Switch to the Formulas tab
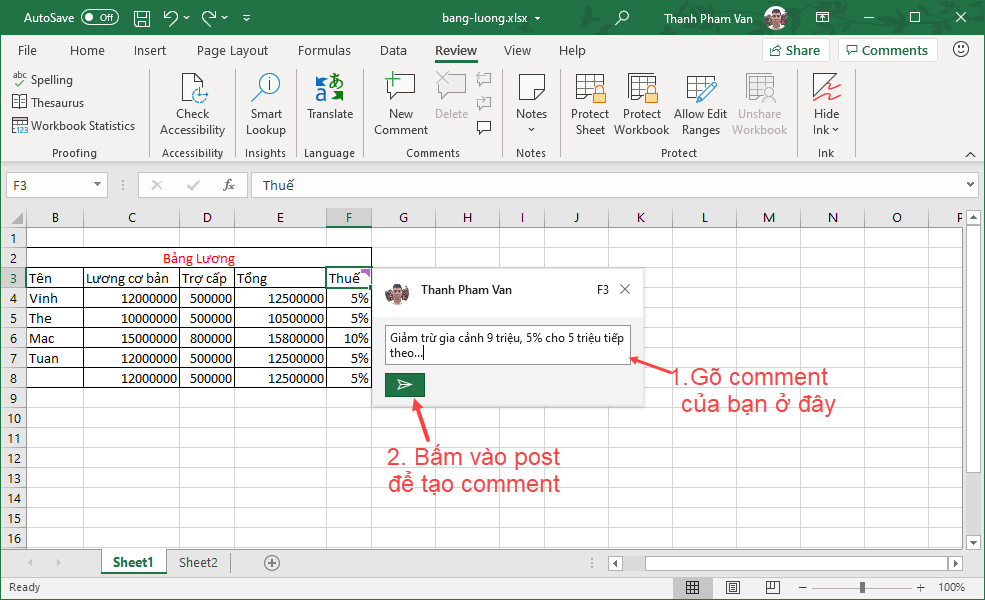Screen dimensions: 985x600 [324, 50]
